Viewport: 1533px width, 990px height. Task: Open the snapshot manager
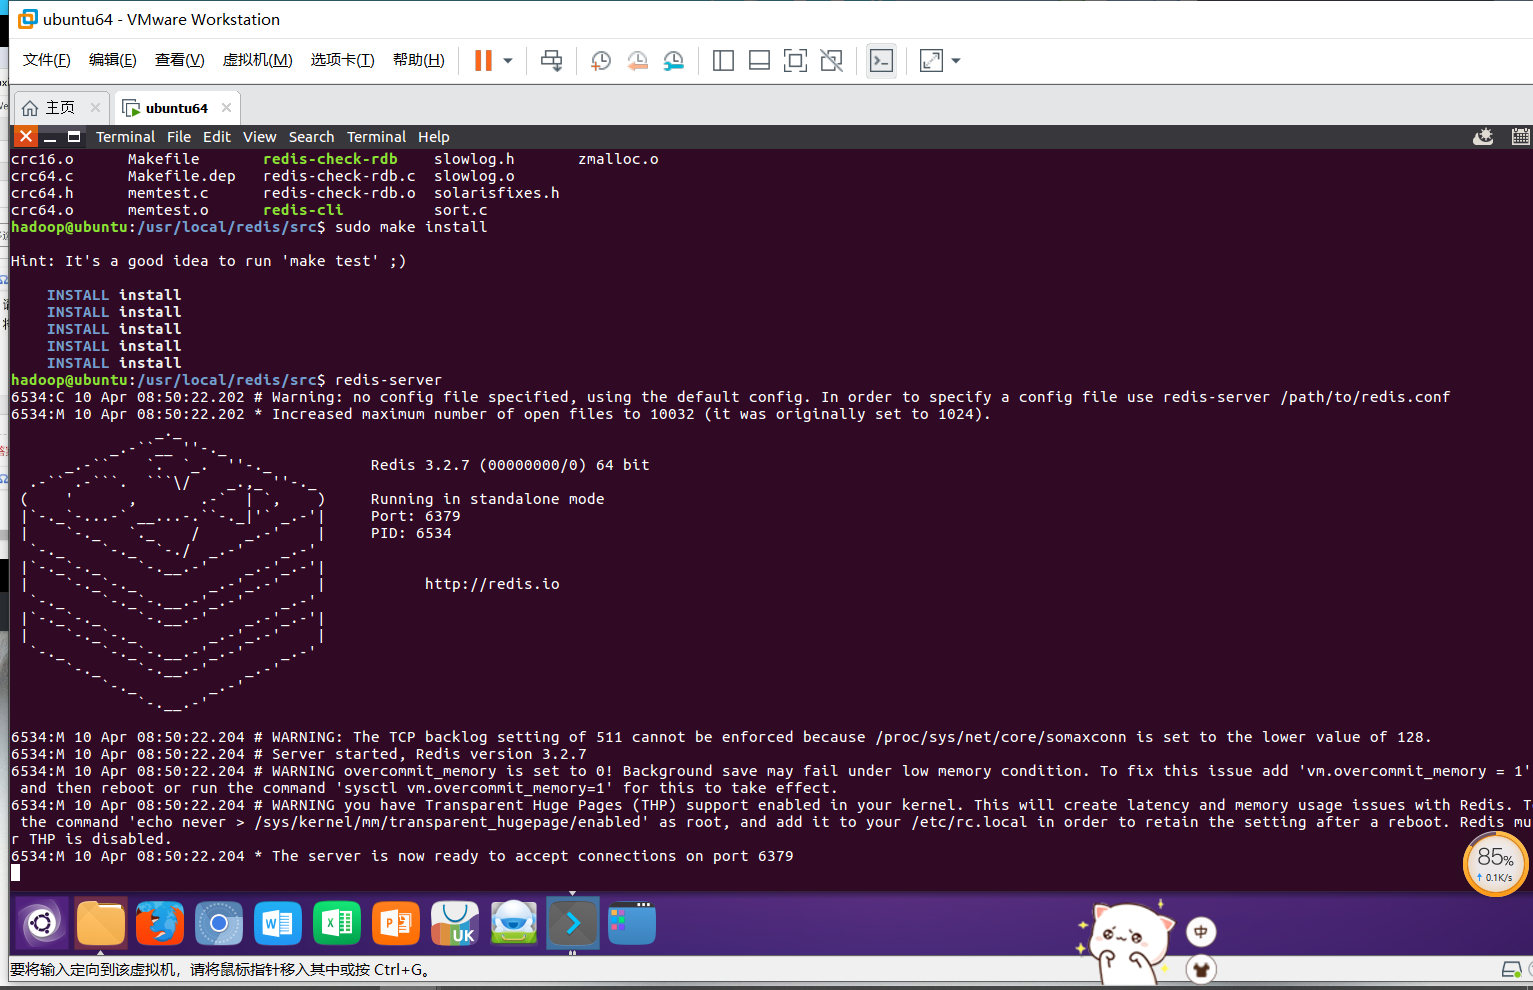point(674,61)
